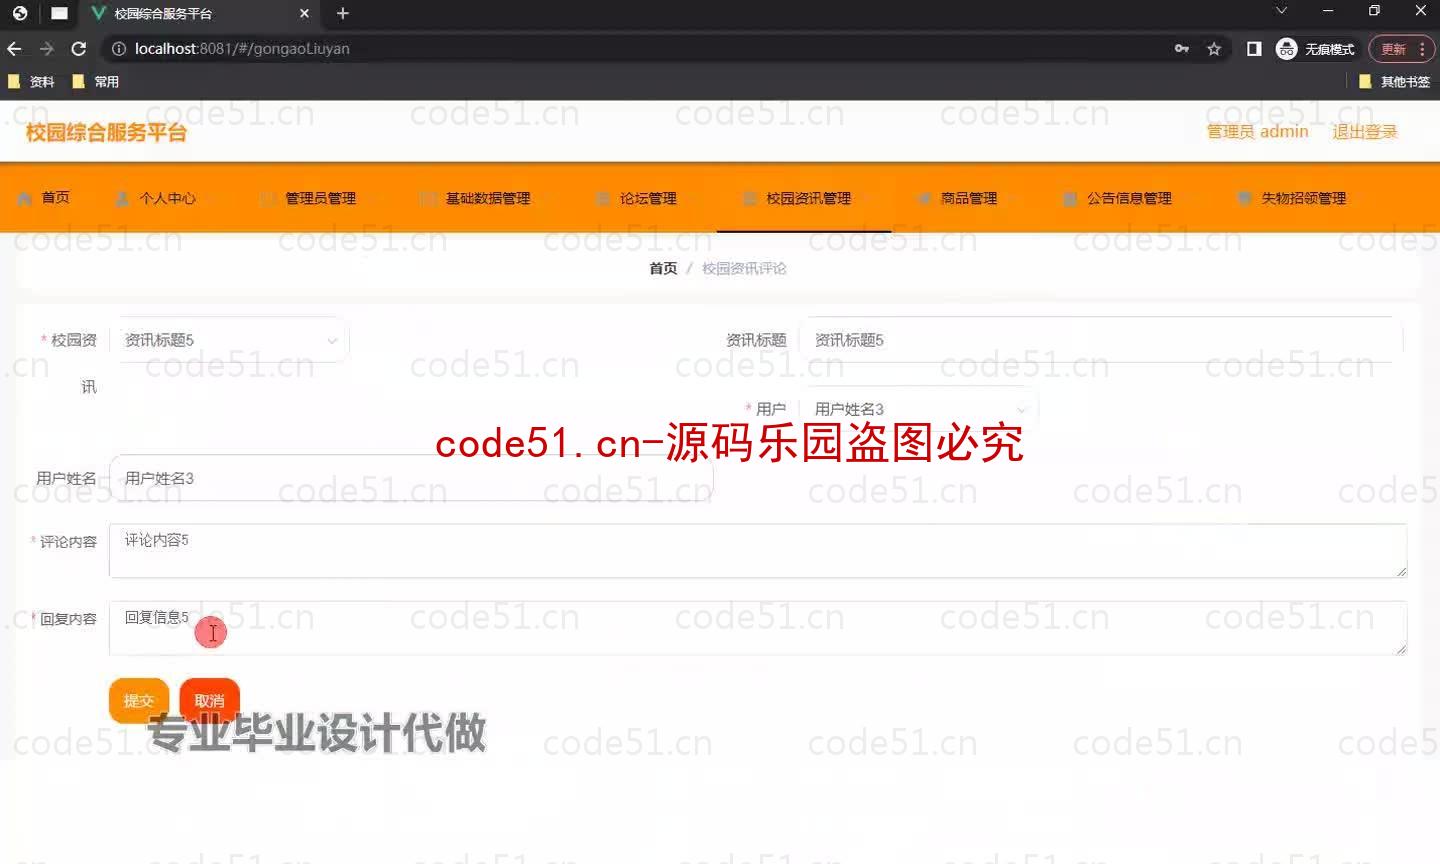This screenshot has height=864, width=1440.
Task: Click the browser forward arrow
Action: tap(46, 48)
